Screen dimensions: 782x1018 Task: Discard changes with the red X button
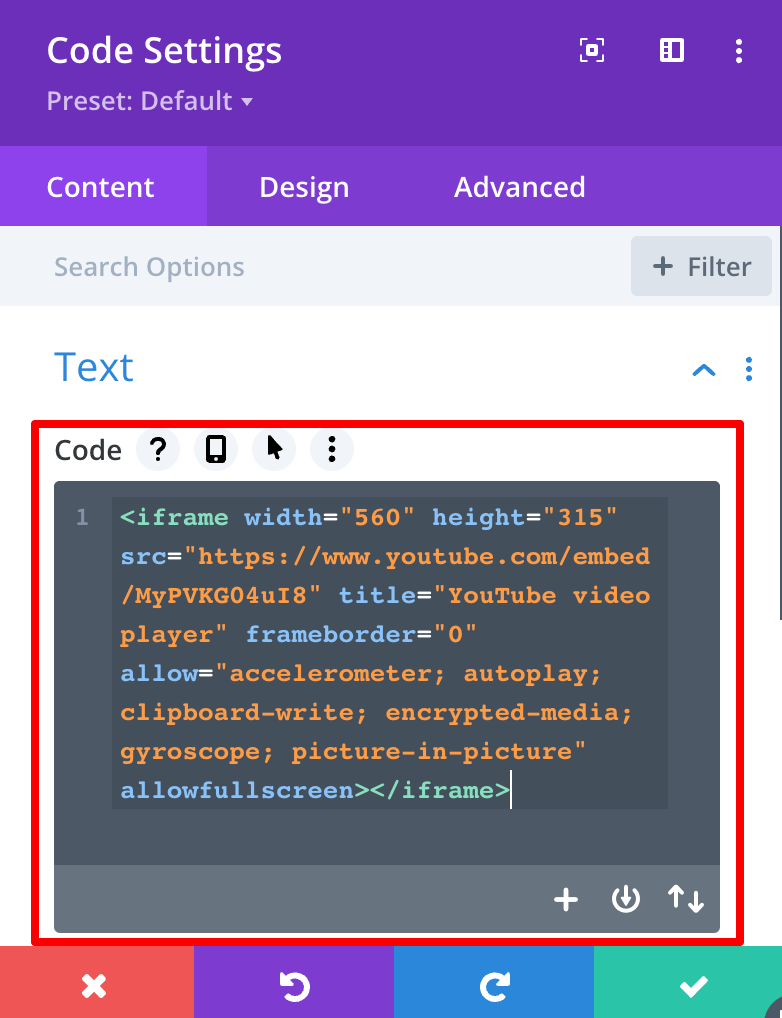pyautogui.click(x=95, y=985)
